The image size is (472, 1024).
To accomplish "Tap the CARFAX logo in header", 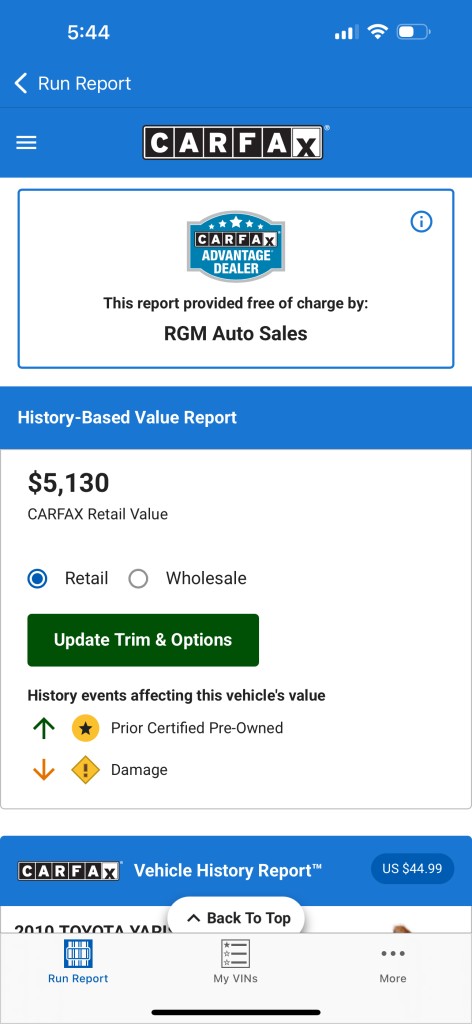I will coord(233,142).
